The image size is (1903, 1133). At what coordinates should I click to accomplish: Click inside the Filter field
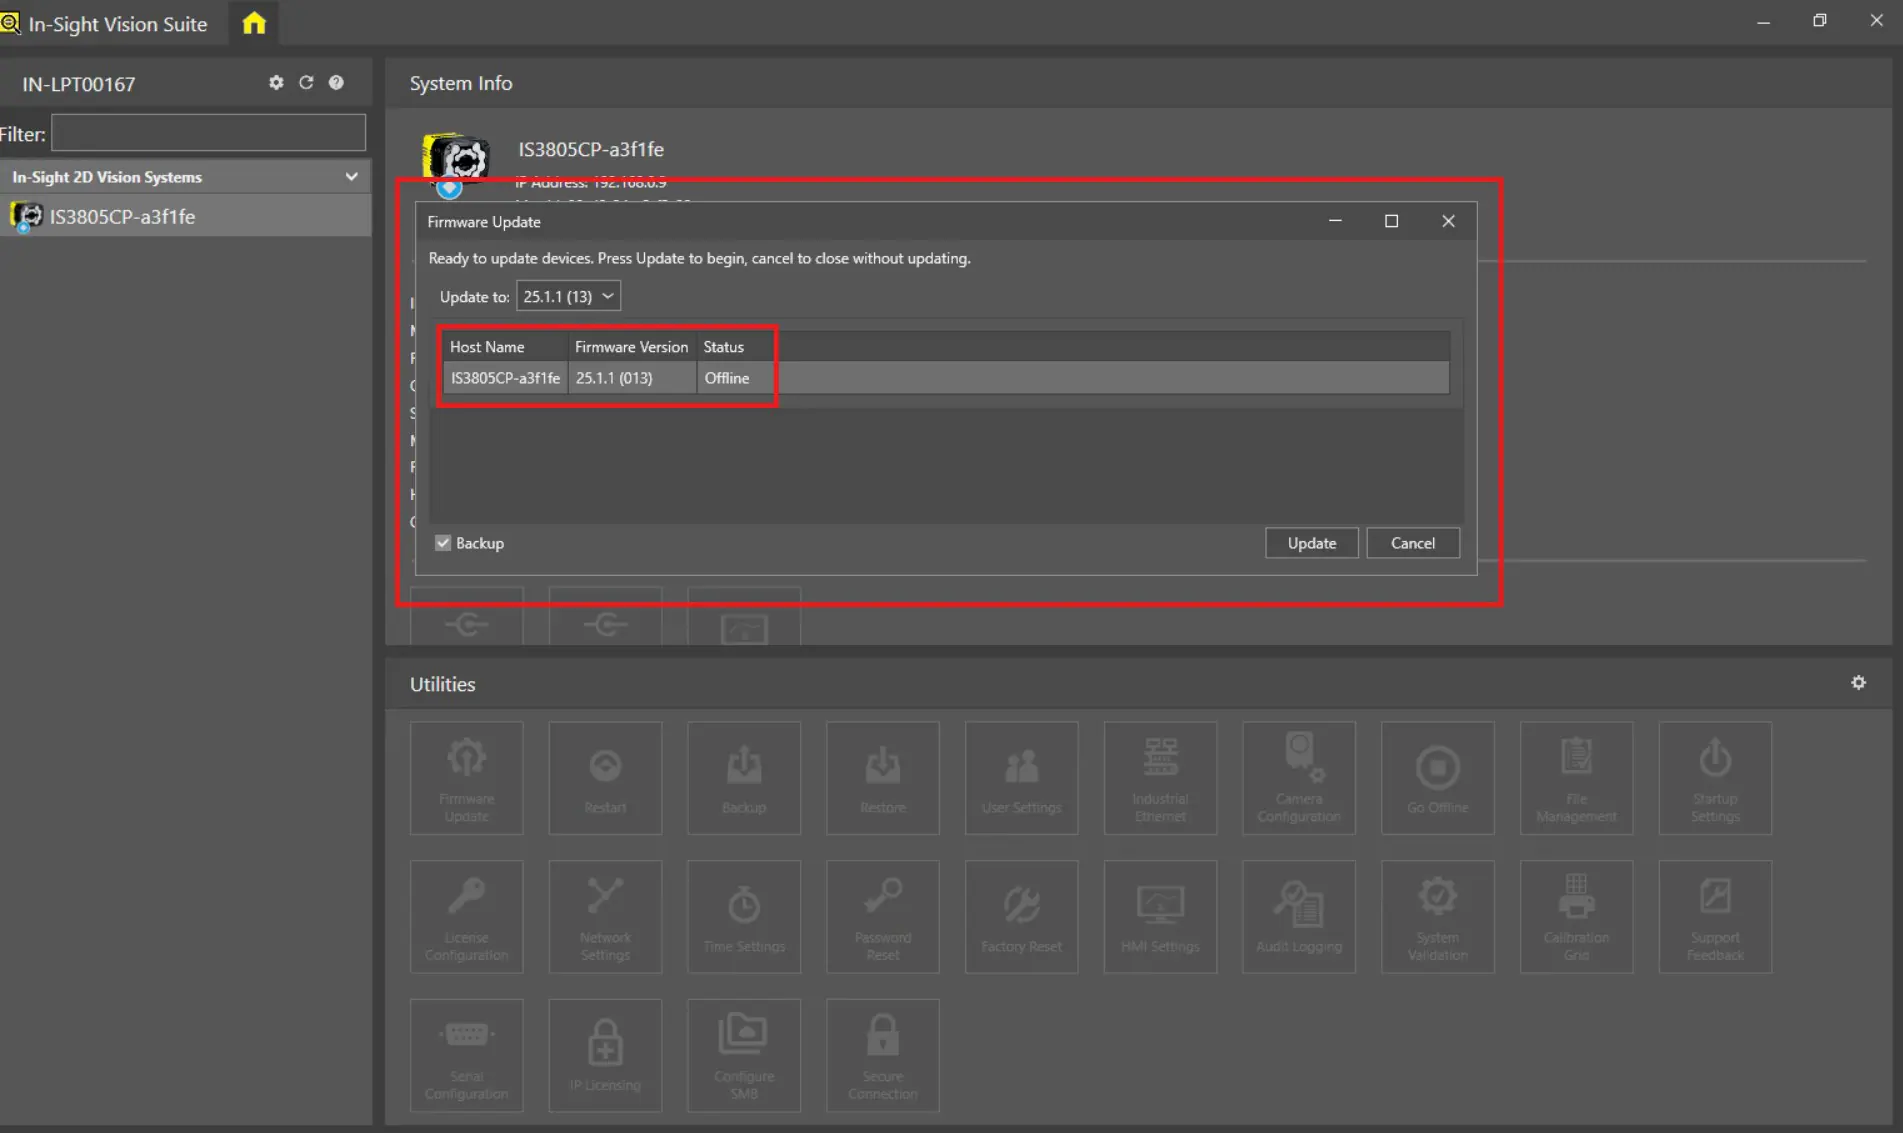point(207,132)
